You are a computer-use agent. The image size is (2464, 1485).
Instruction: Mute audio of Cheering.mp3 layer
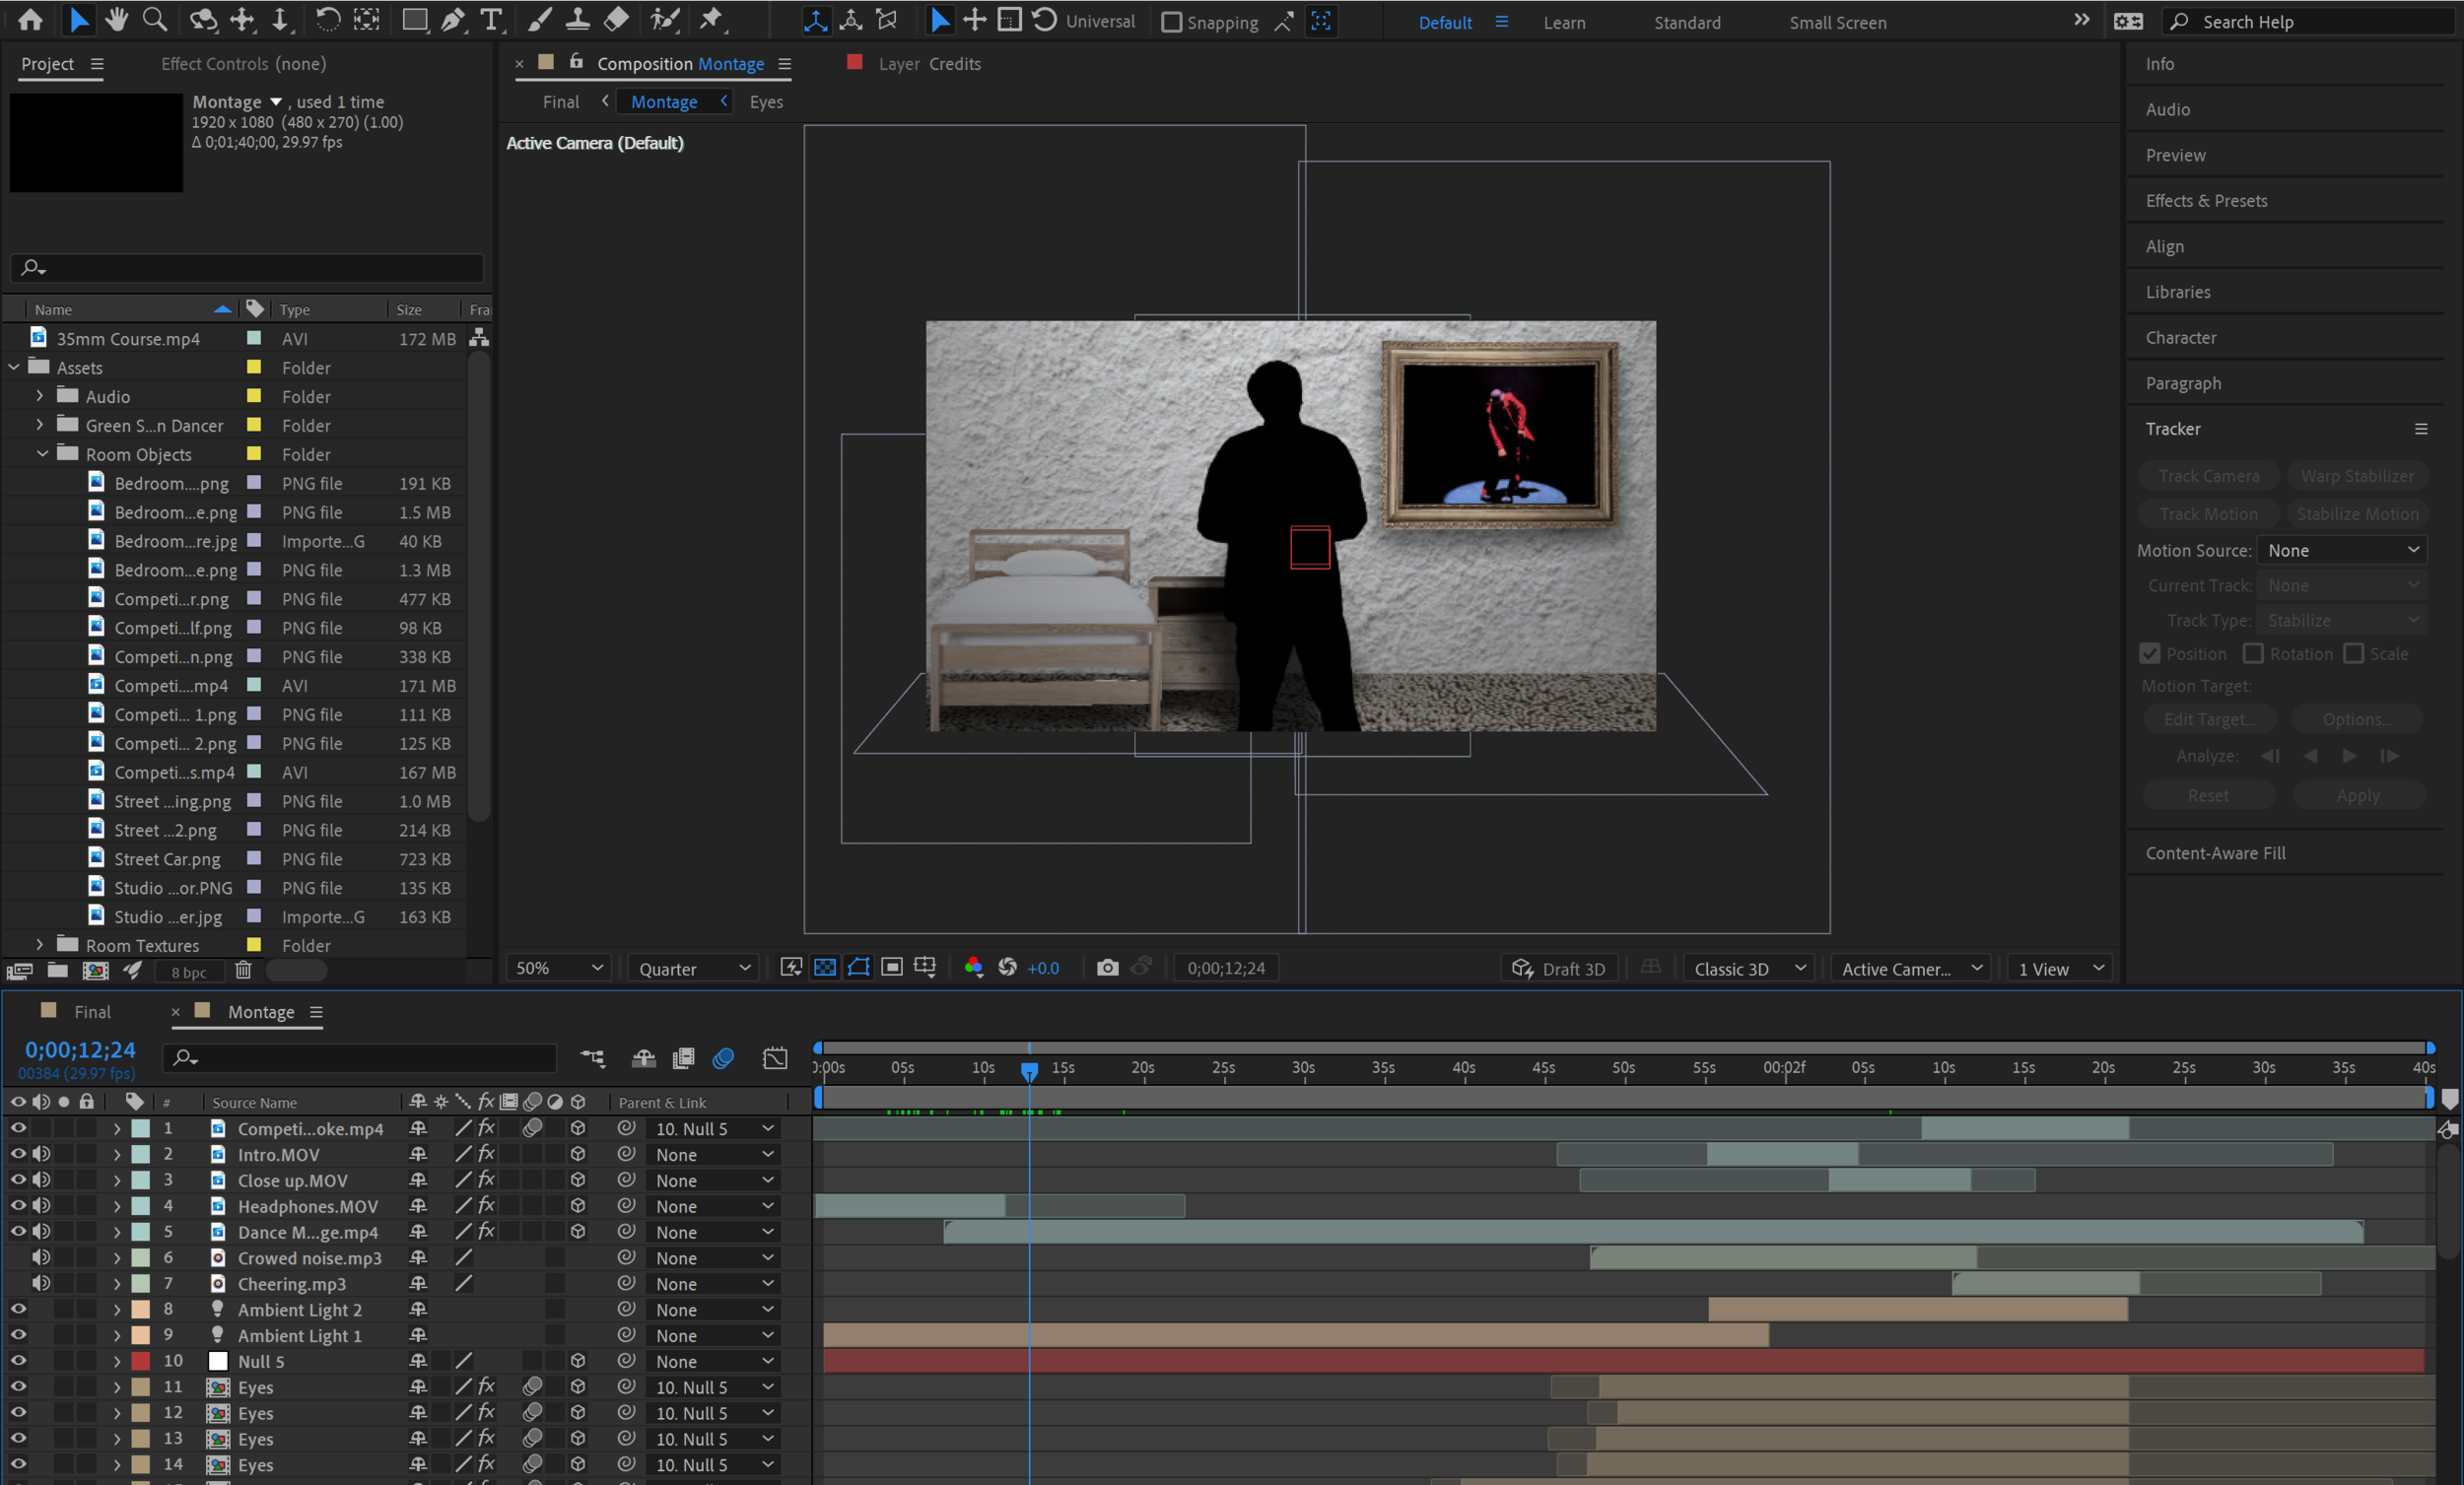(x=41, y=1283)
